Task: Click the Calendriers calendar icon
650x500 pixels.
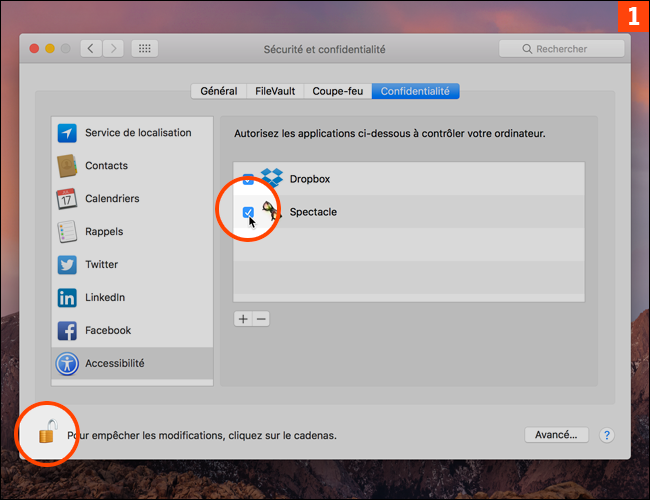Action: click(67, 199)
